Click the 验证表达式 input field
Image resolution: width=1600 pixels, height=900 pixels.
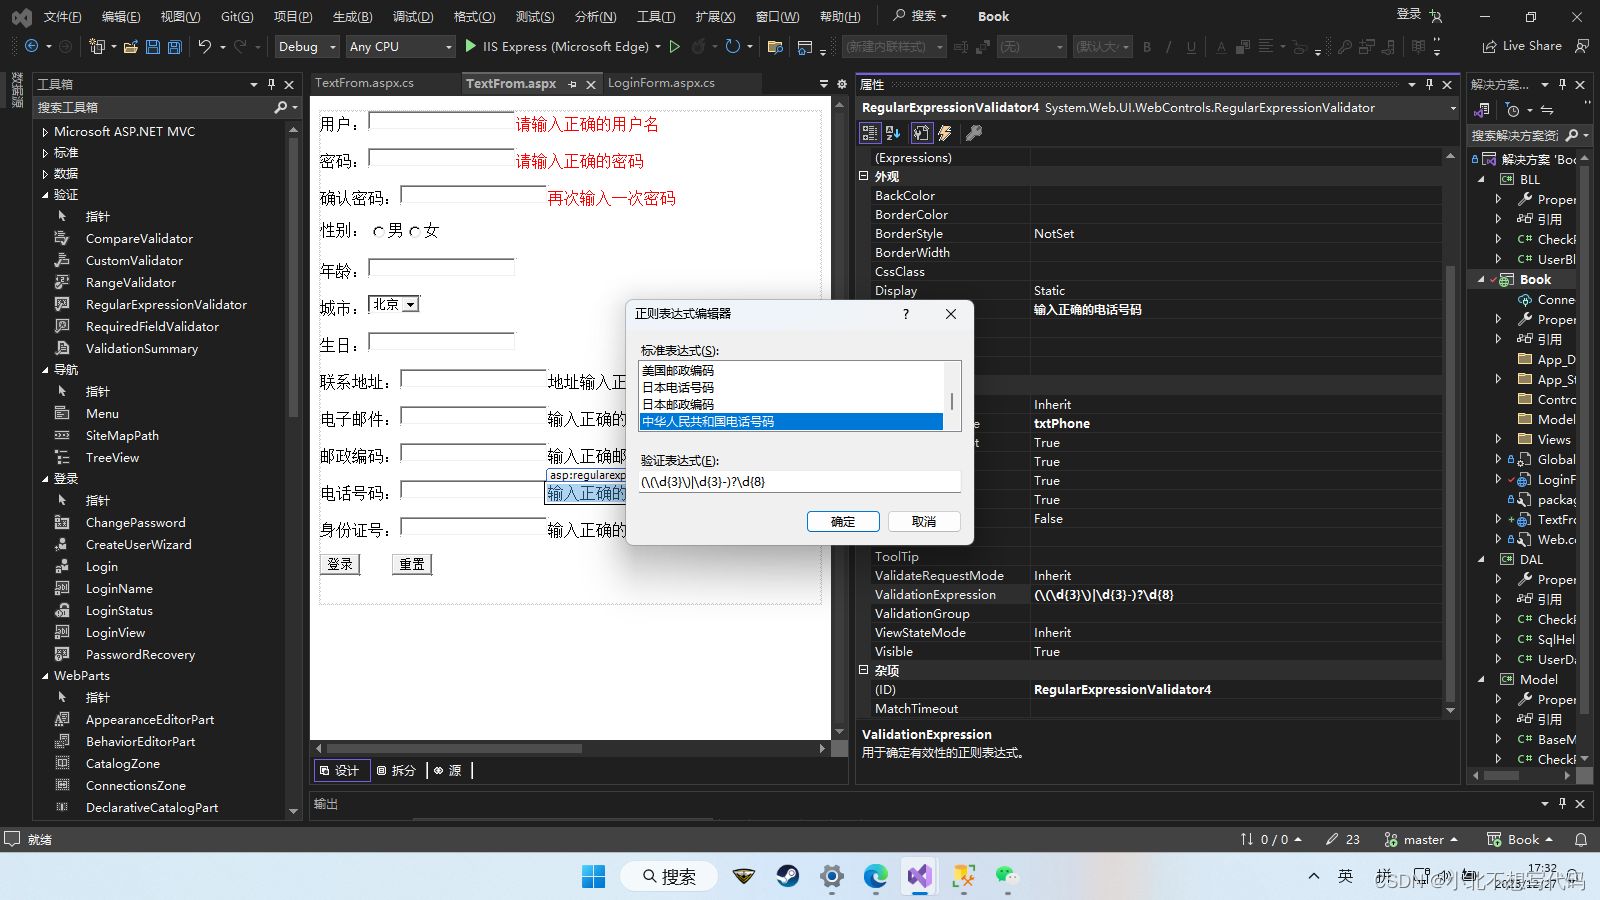798,481
